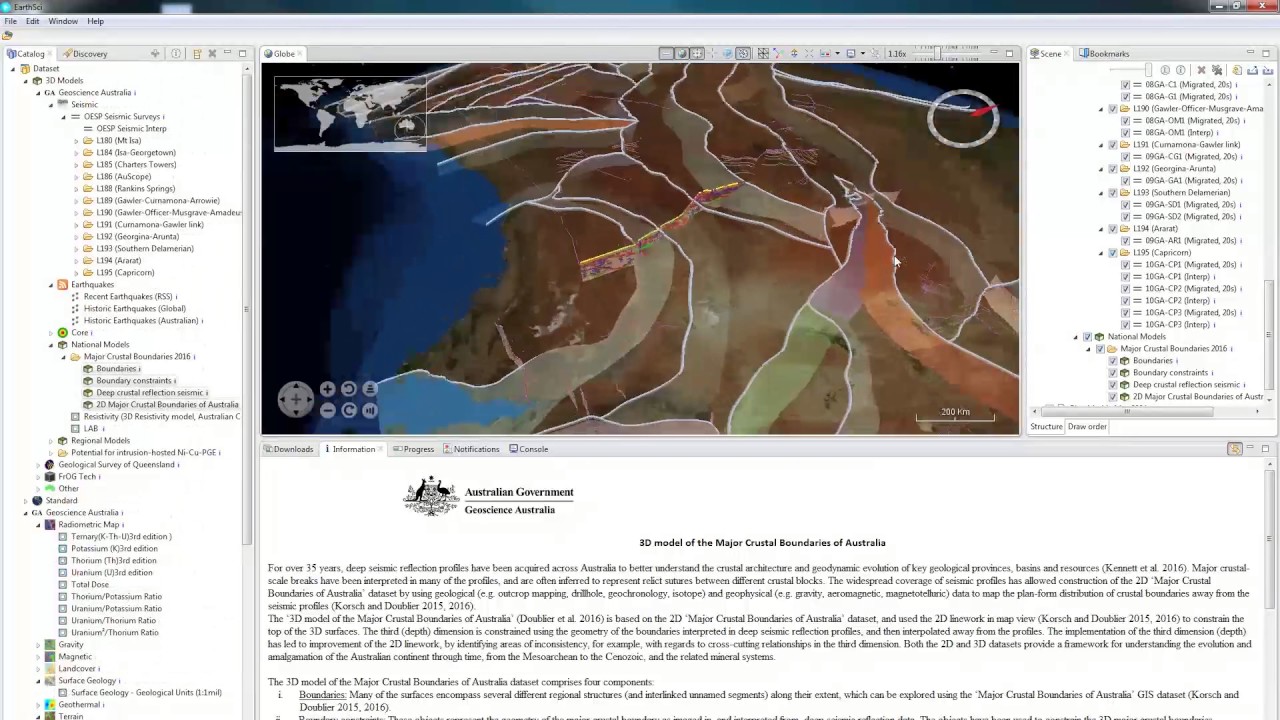
Task: Switch to the Bookmarks tab
Action: point(1104,54)
